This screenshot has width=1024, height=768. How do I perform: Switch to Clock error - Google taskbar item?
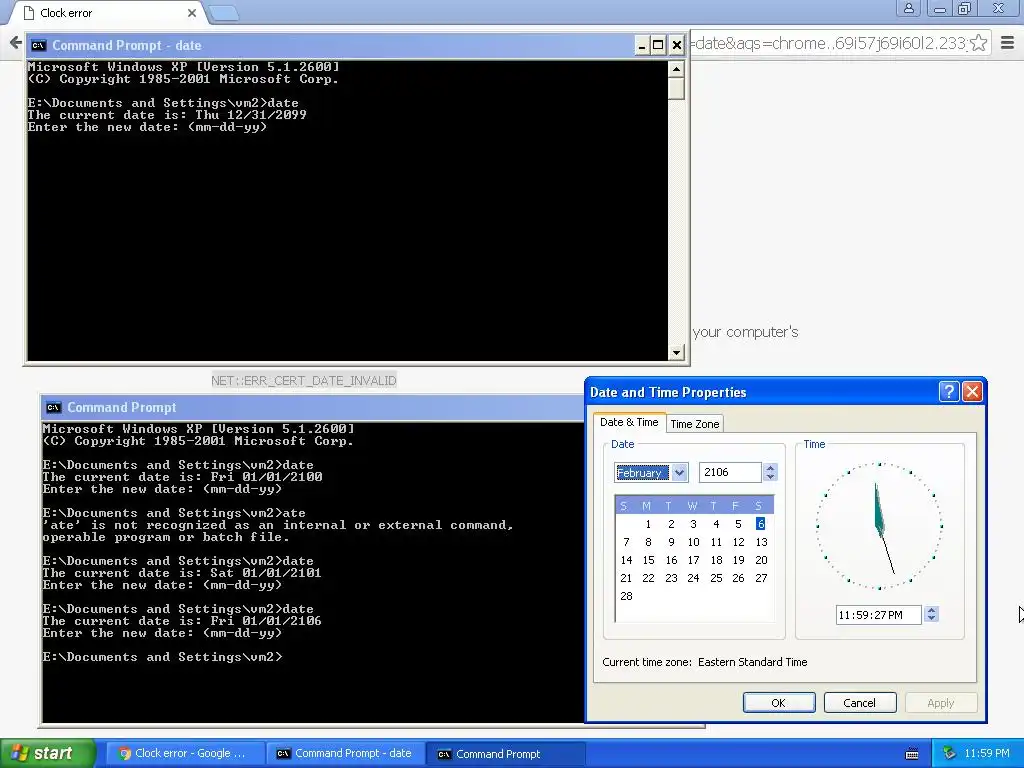click(x=184, y=754)
